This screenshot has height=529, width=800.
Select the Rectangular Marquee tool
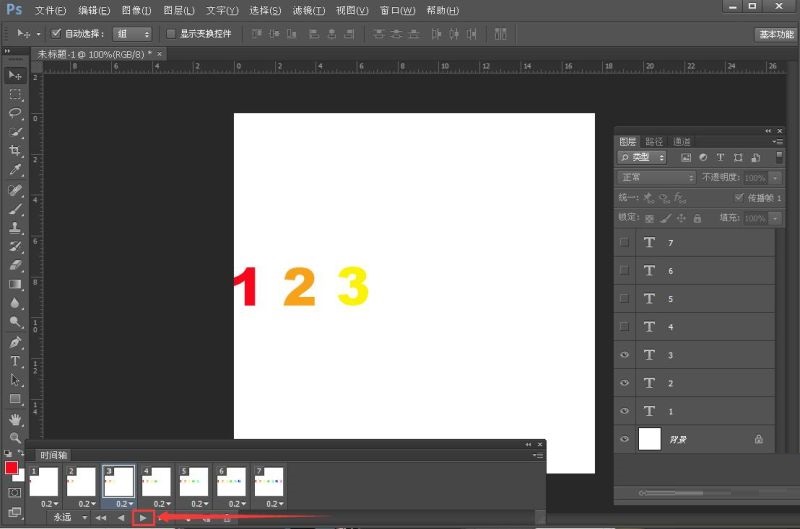(x=16, y=94)
